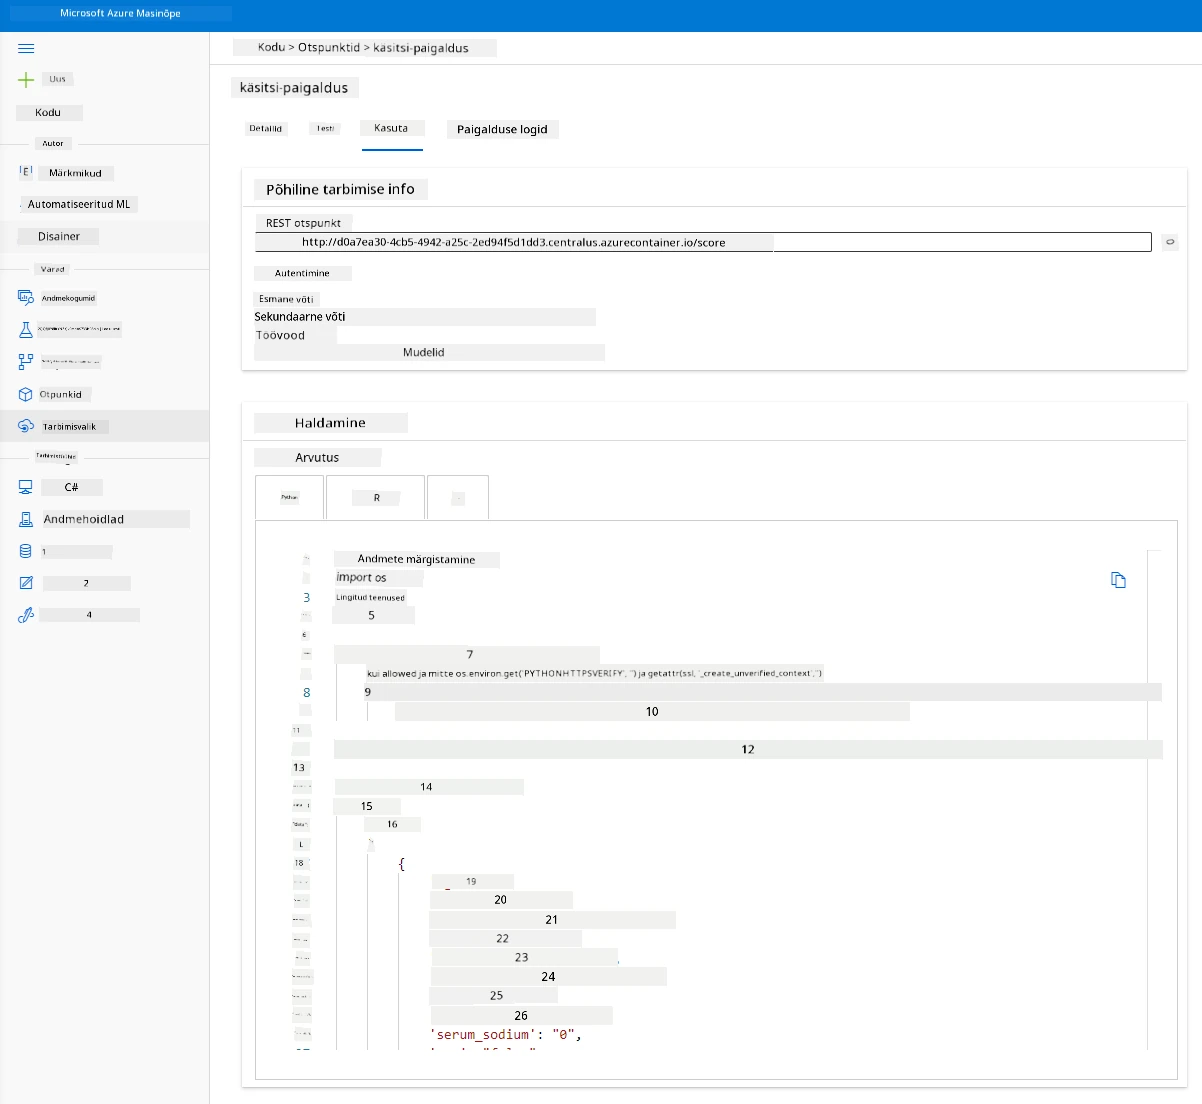Copy the REST endpoint URL

pyautogui.click(x=1170, y=242)
